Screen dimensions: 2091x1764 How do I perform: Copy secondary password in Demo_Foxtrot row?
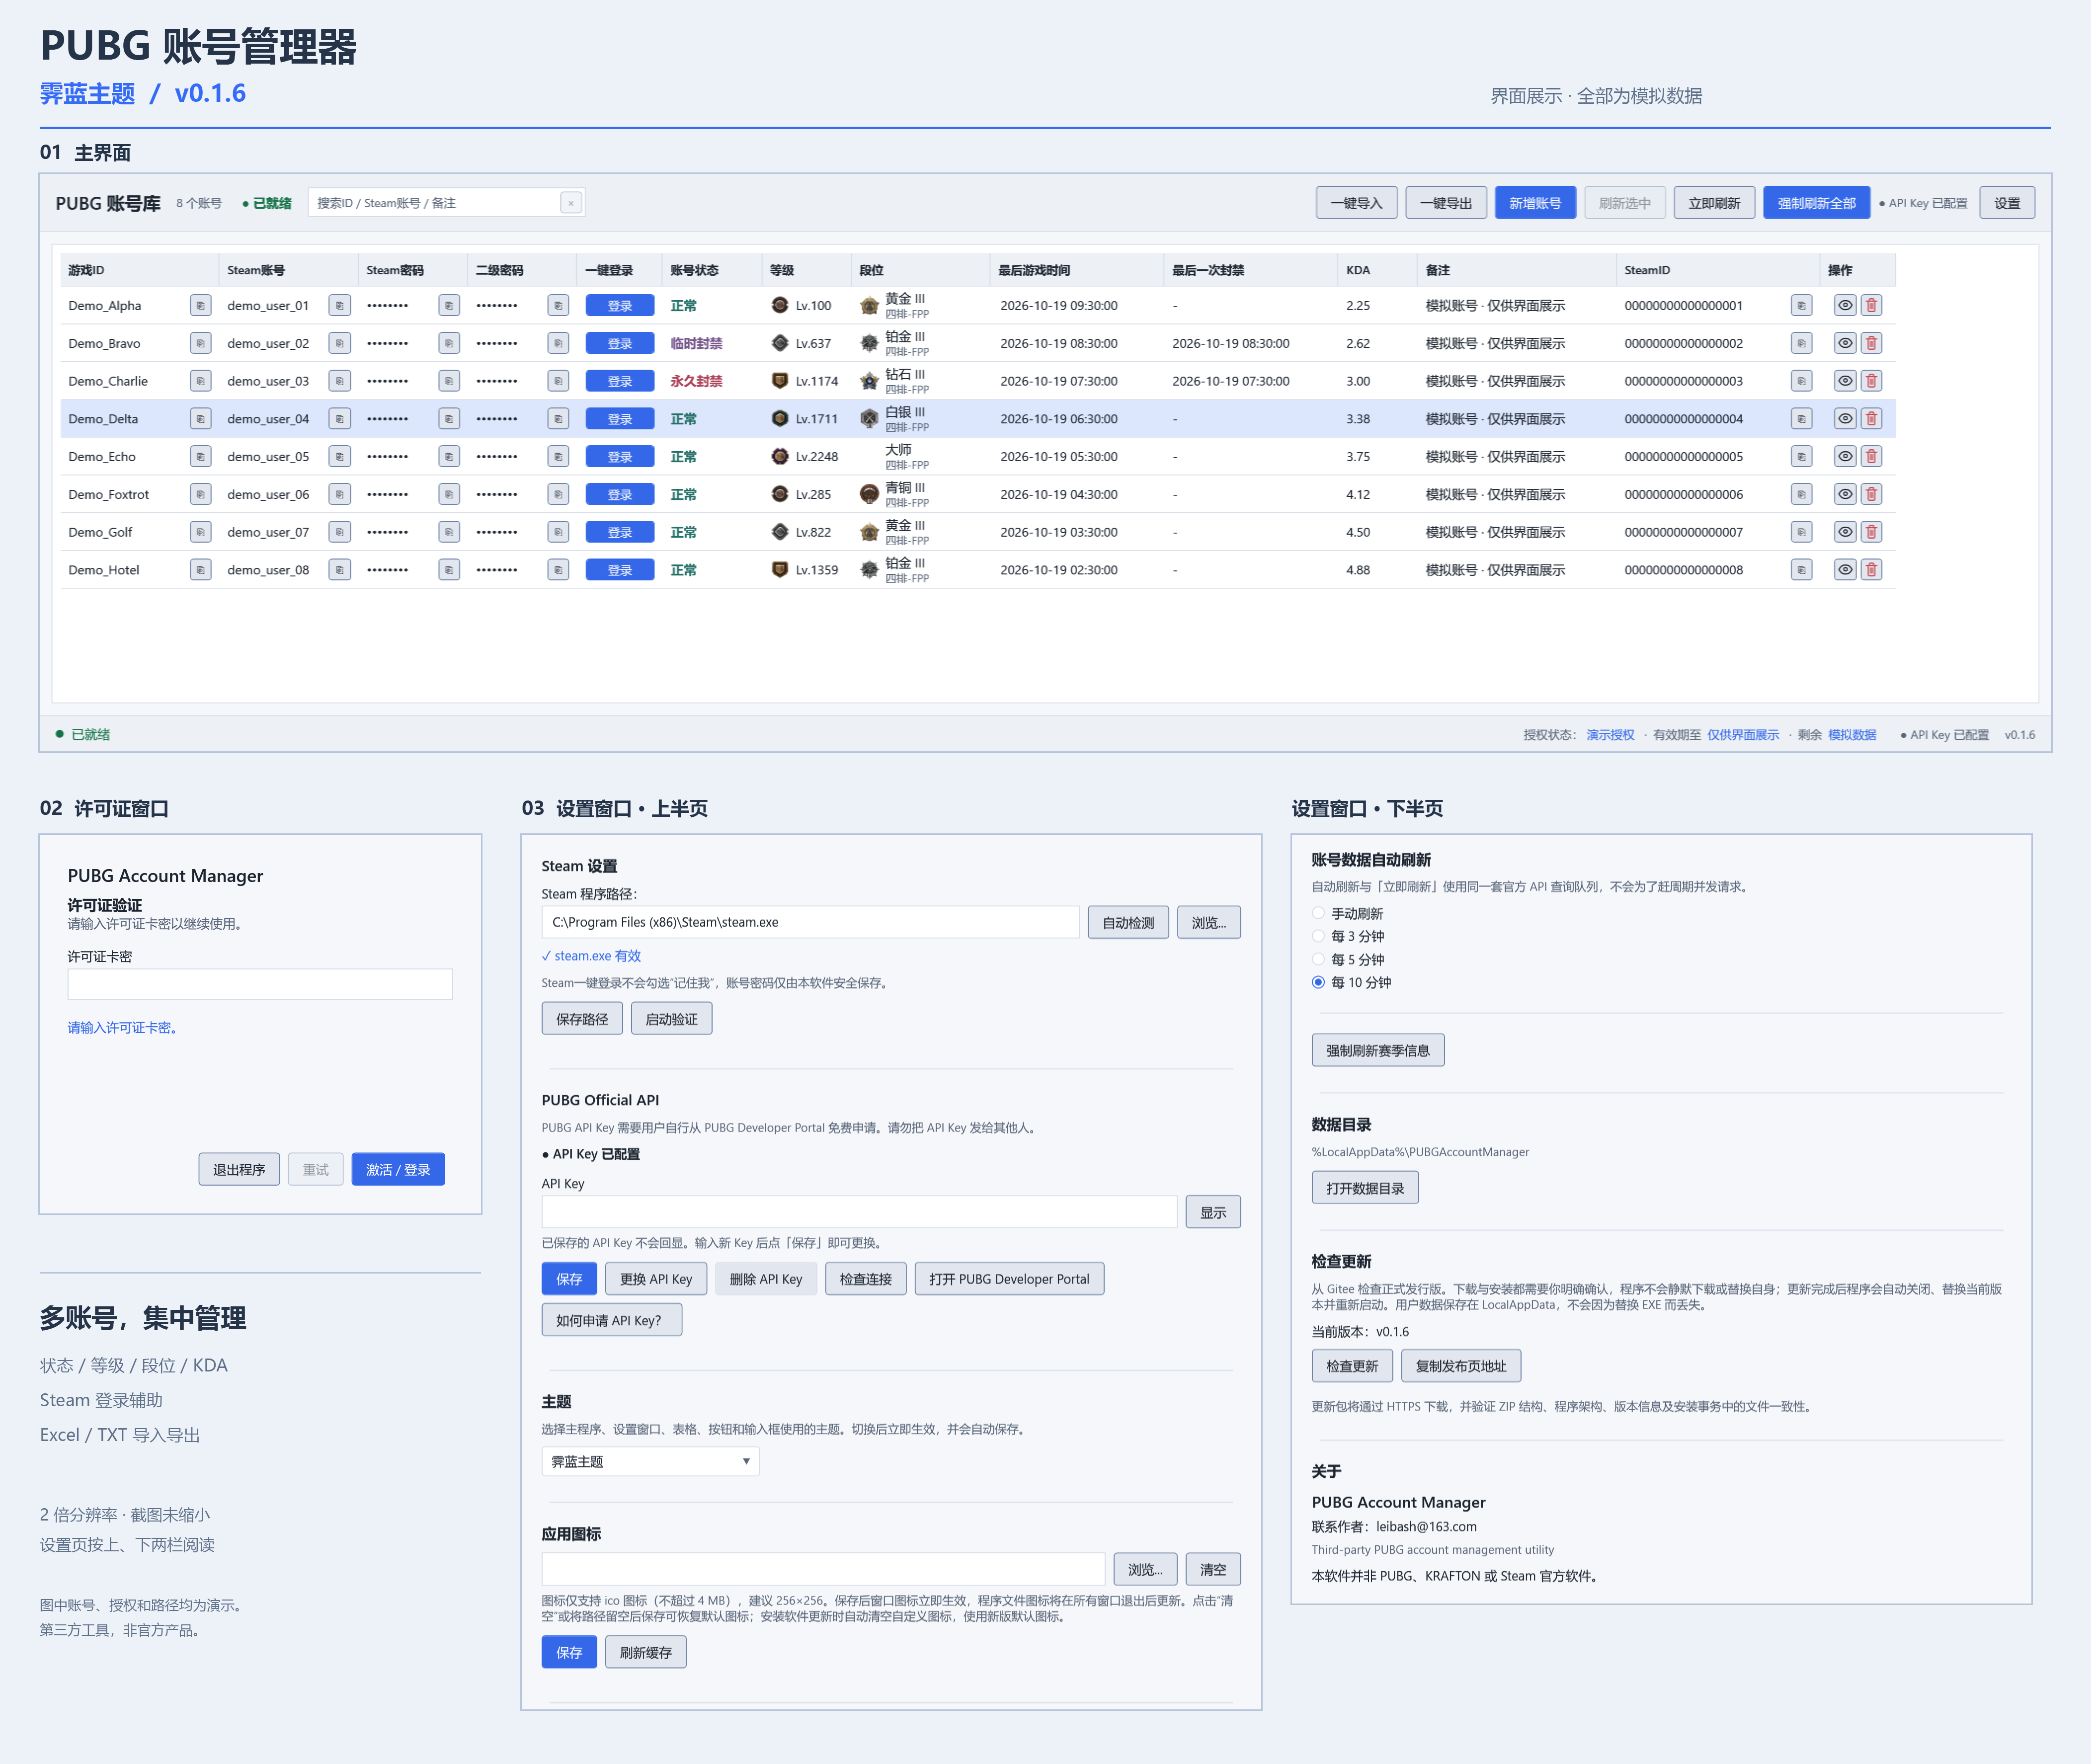pos(558,494)
